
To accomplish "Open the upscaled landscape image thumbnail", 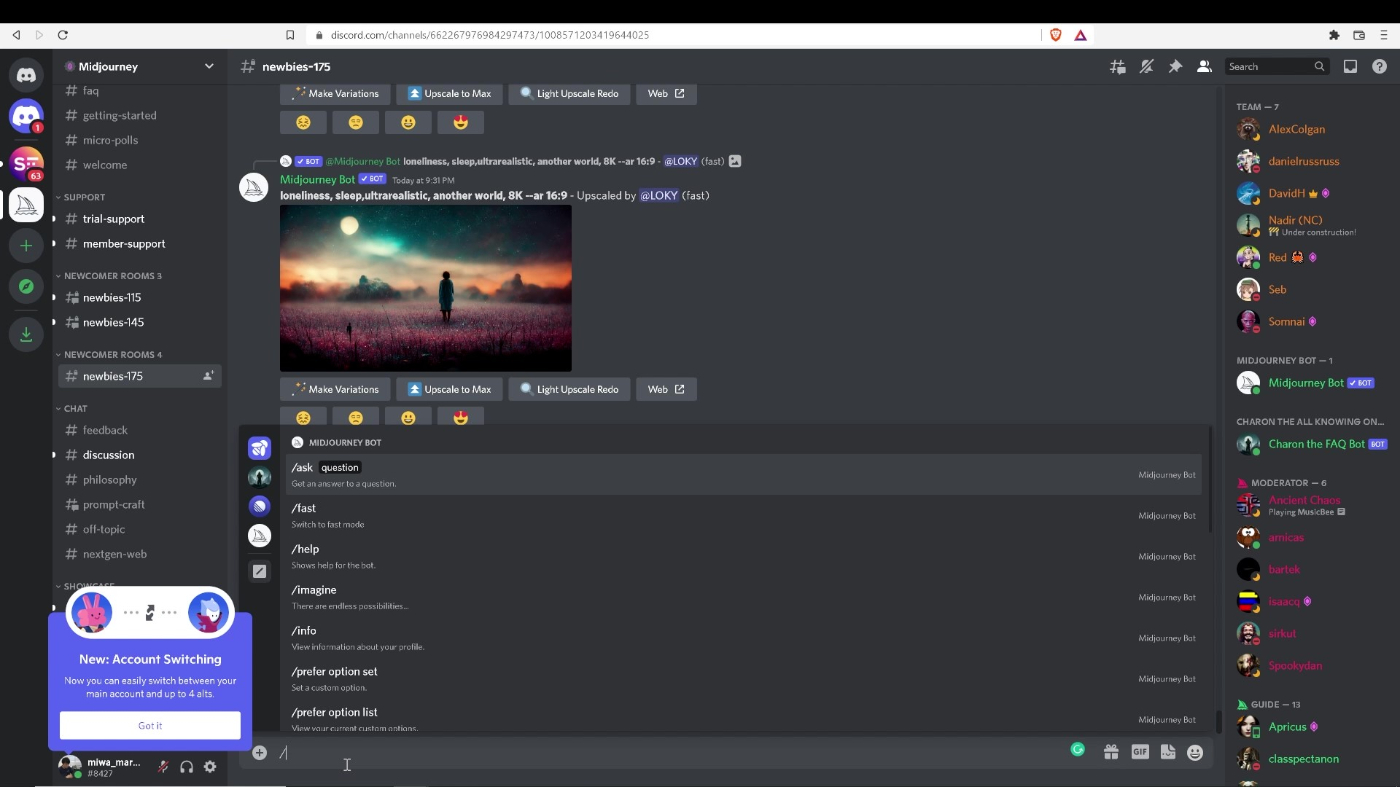I will pyautogui.click(x=426, y=288).
